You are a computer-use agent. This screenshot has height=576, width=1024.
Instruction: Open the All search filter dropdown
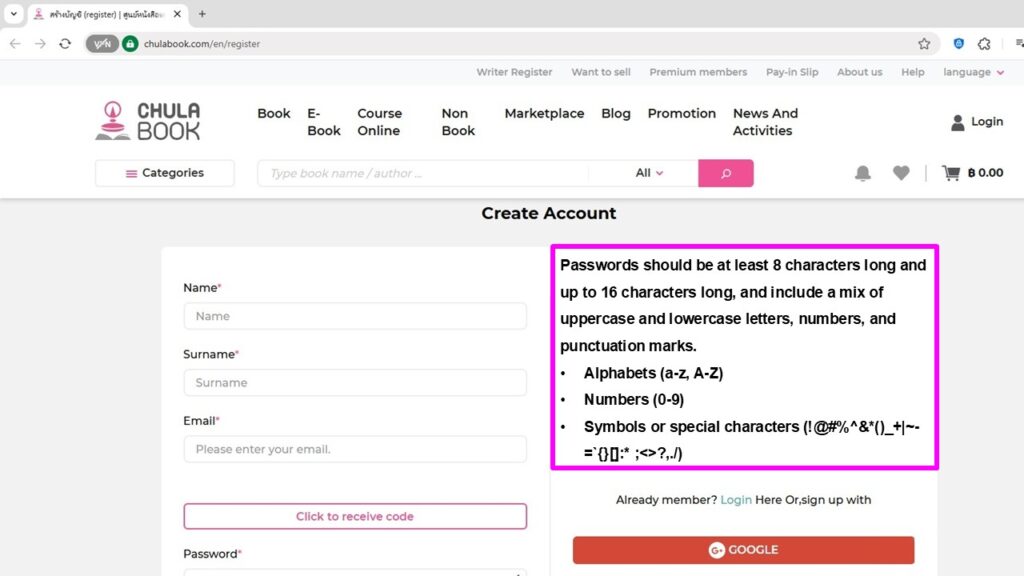[649, 173]
